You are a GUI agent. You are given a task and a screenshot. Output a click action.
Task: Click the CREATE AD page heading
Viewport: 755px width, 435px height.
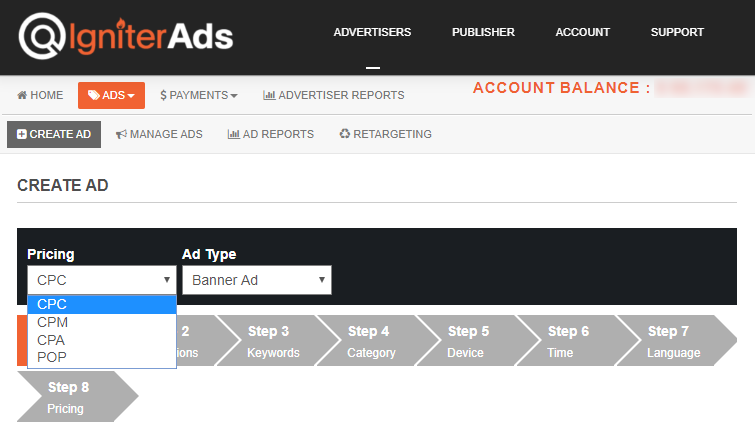(63, 185)
